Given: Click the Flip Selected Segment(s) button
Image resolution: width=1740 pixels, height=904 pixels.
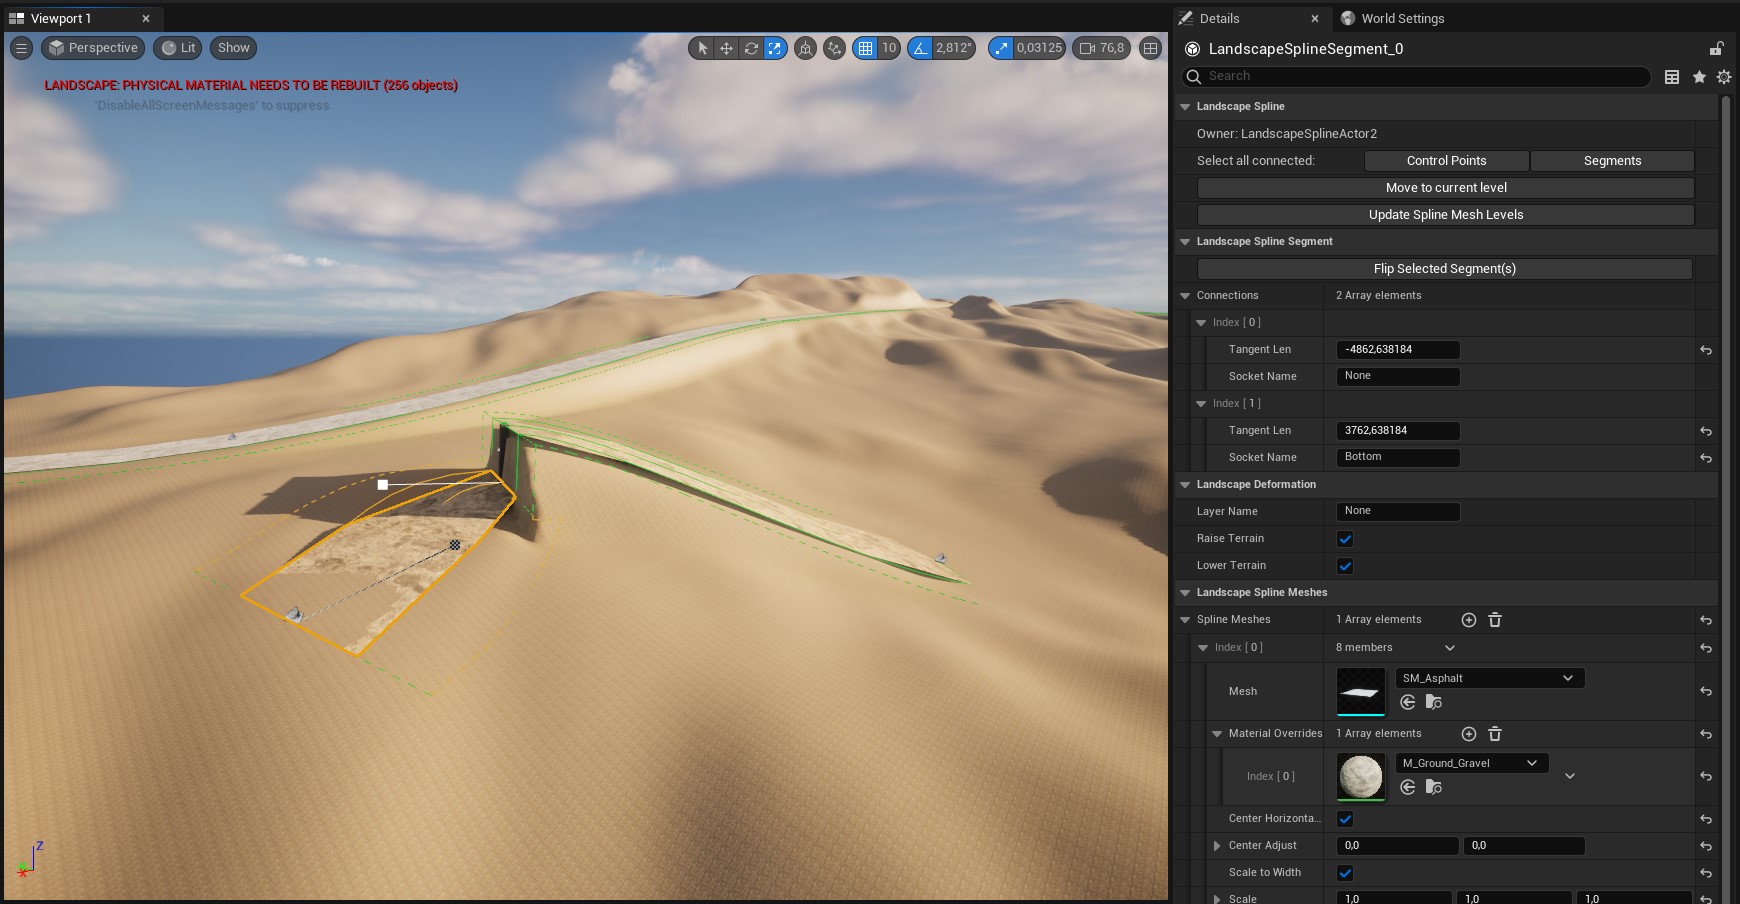Looking at the screenshot, I should click(1444, 269).
